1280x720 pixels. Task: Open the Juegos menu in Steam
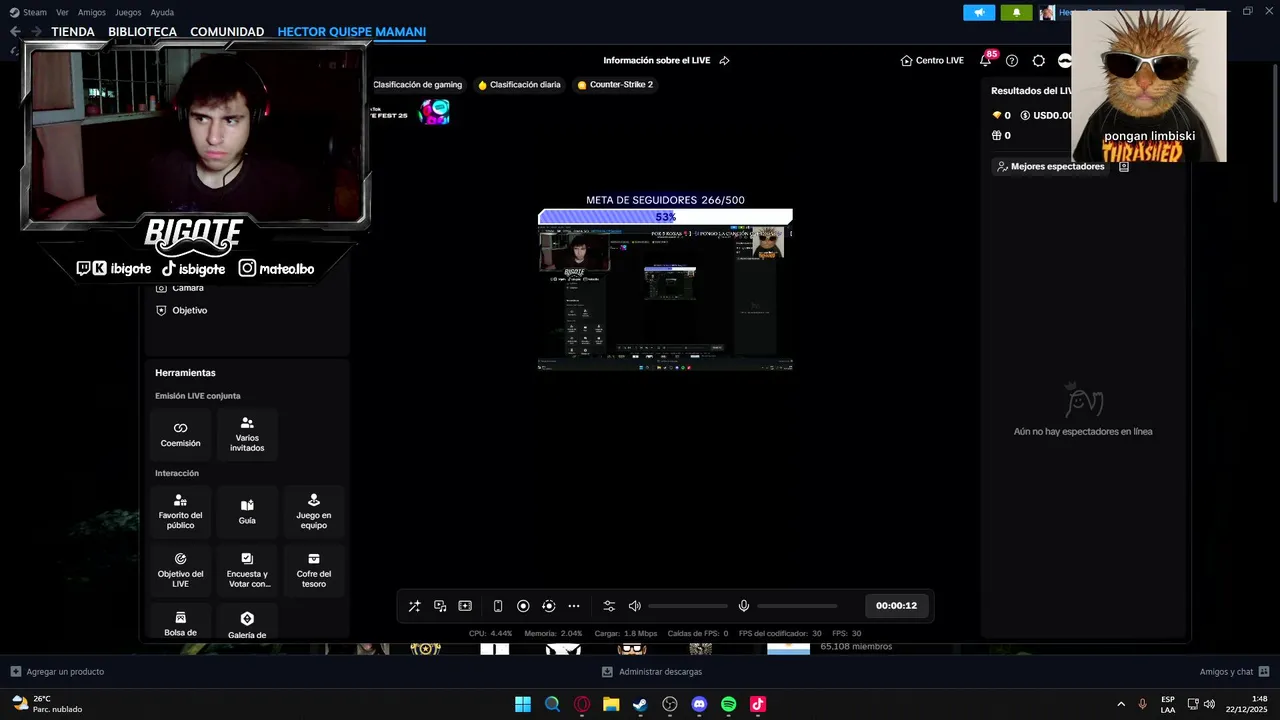tap(128, 12)
